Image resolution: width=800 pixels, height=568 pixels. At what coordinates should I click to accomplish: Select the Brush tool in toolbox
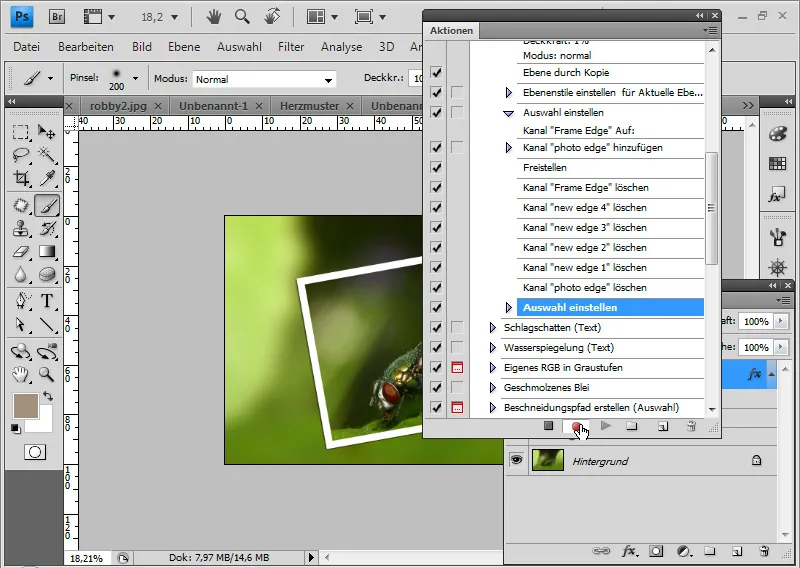(x=47, y=205)
